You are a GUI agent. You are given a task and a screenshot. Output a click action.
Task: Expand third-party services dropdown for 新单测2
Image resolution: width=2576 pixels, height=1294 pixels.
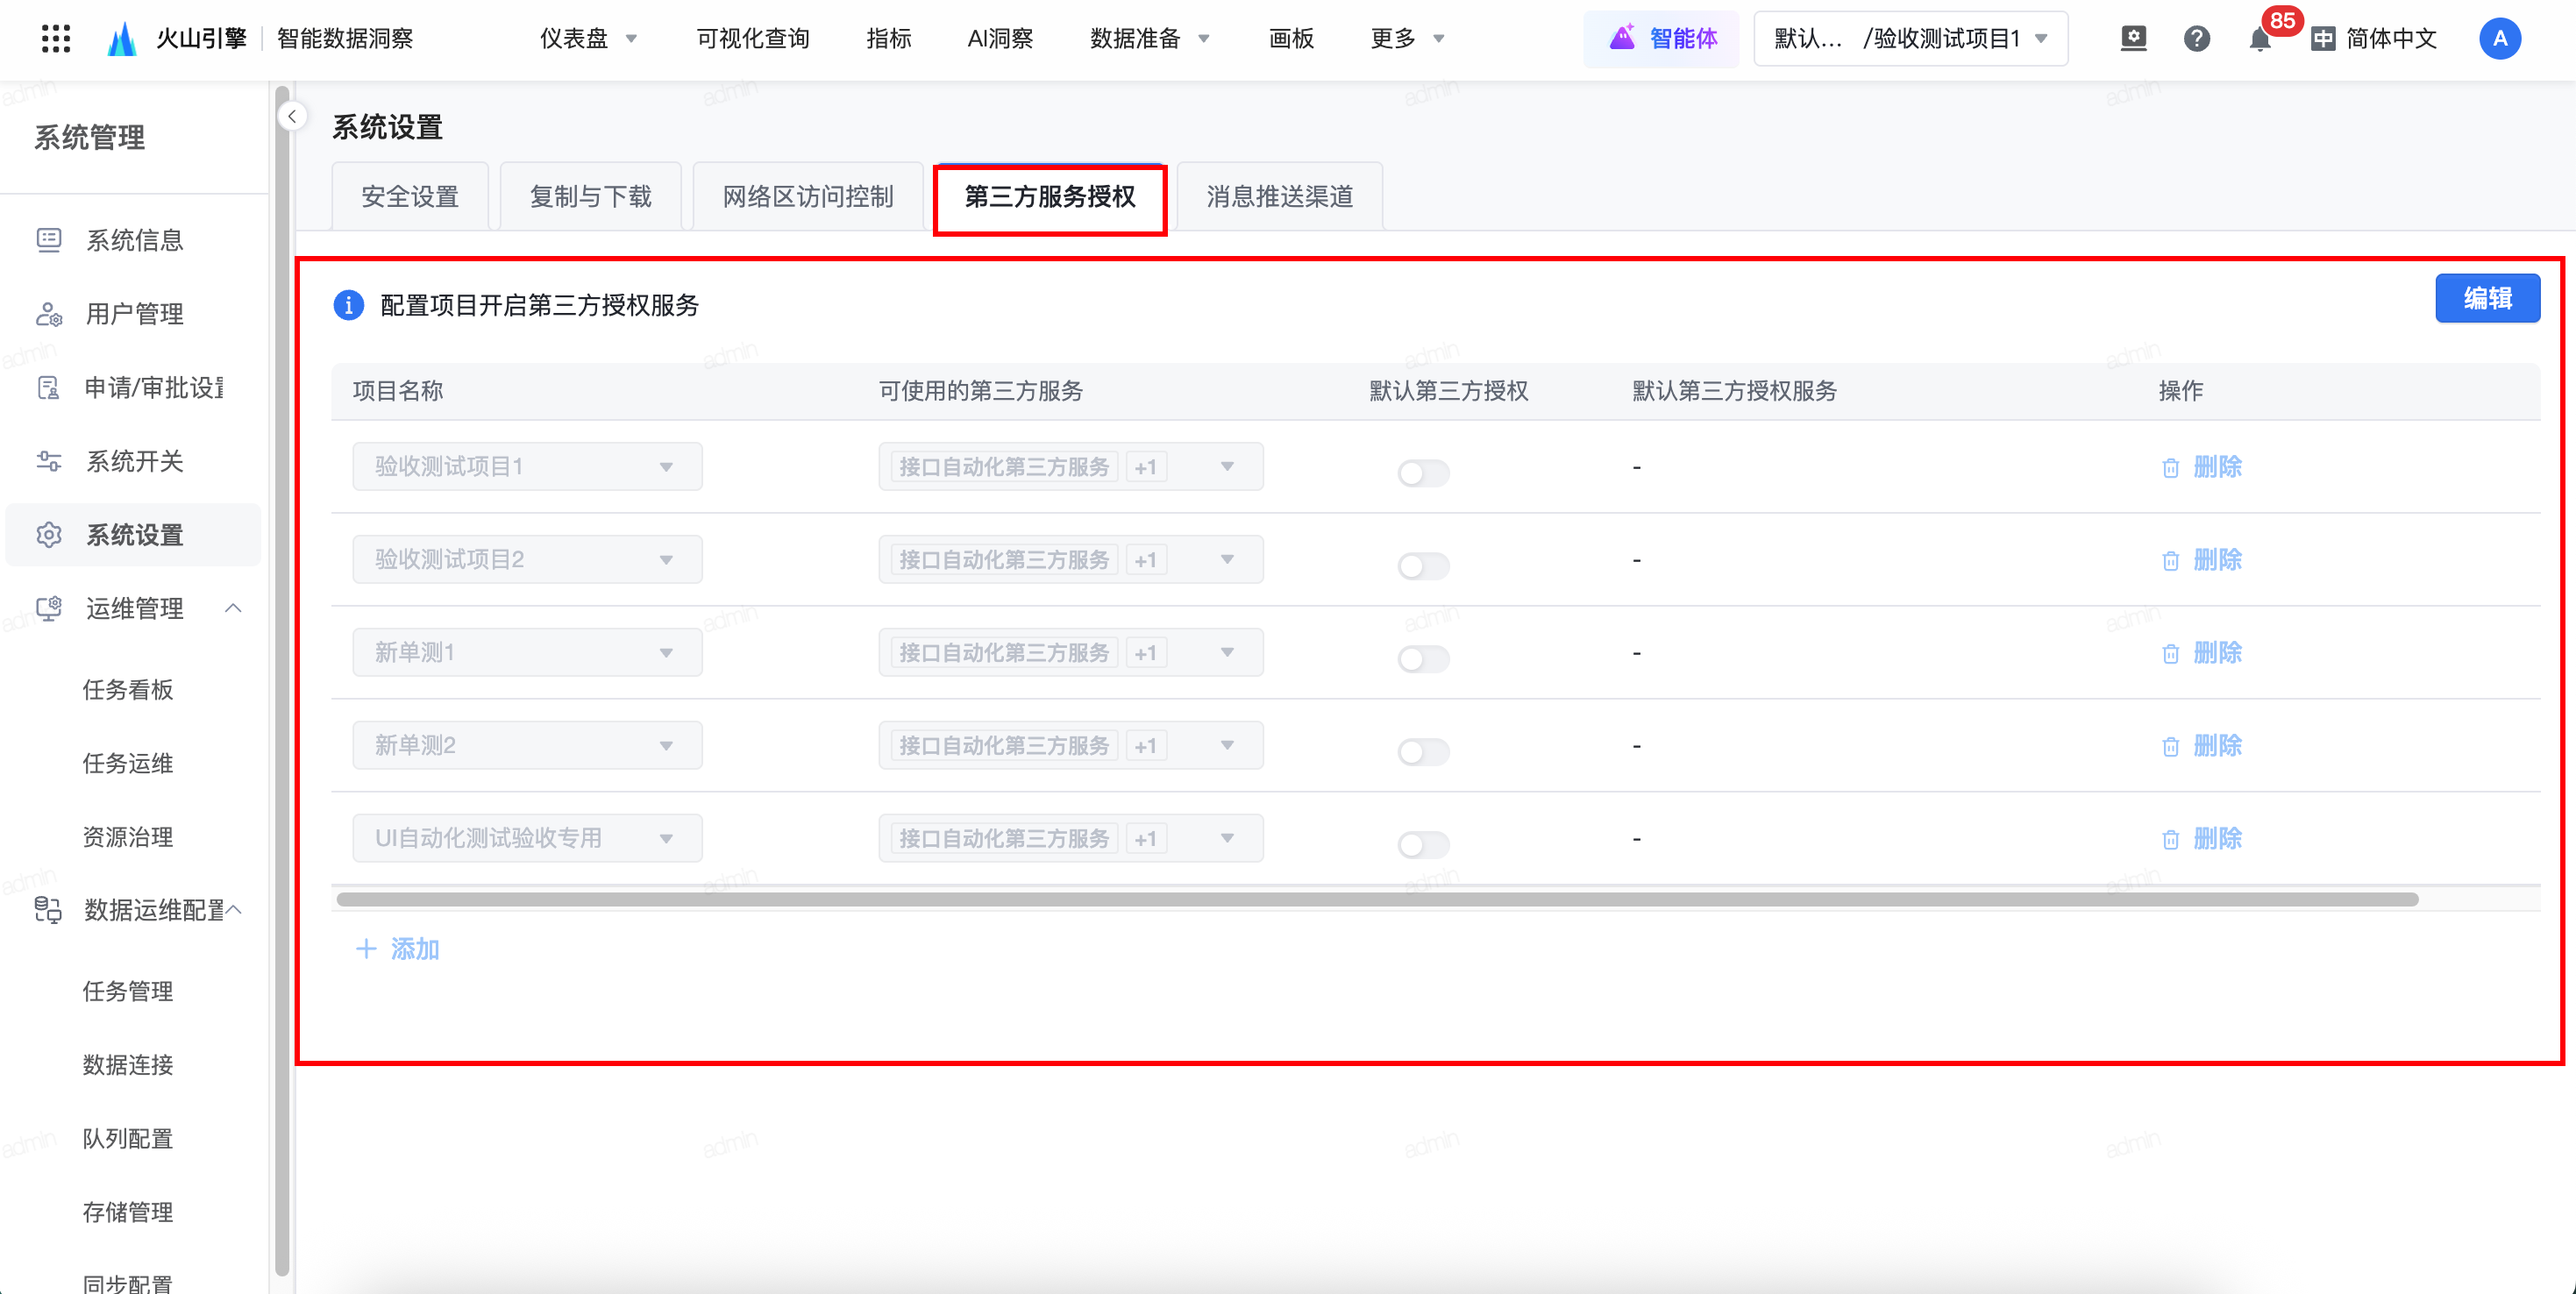(1227, 746)
